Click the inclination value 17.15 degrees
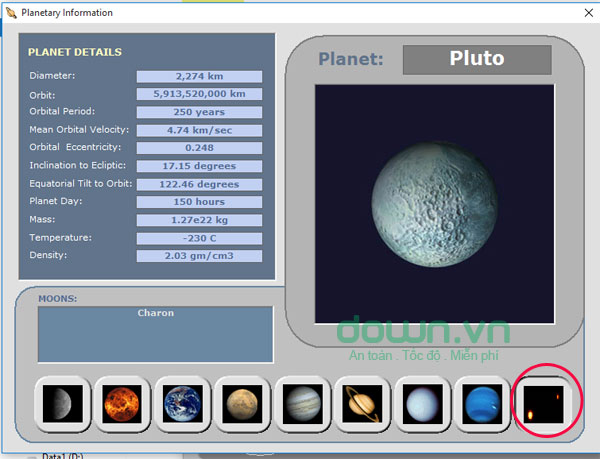Viewport: 600px width, 459px height. (x=199, y=166)
